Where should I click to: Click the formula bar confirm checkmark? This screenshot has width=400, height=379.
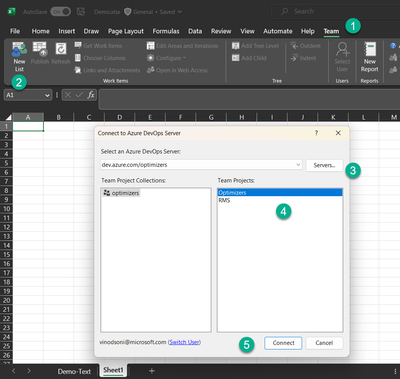tap(79, 95)
